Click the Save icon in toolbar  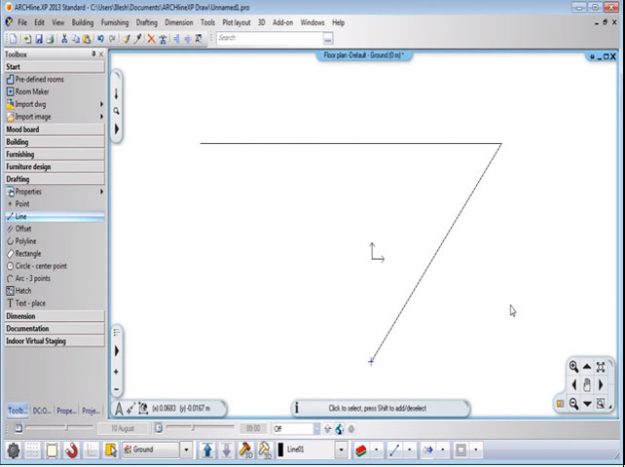[37, 38]
